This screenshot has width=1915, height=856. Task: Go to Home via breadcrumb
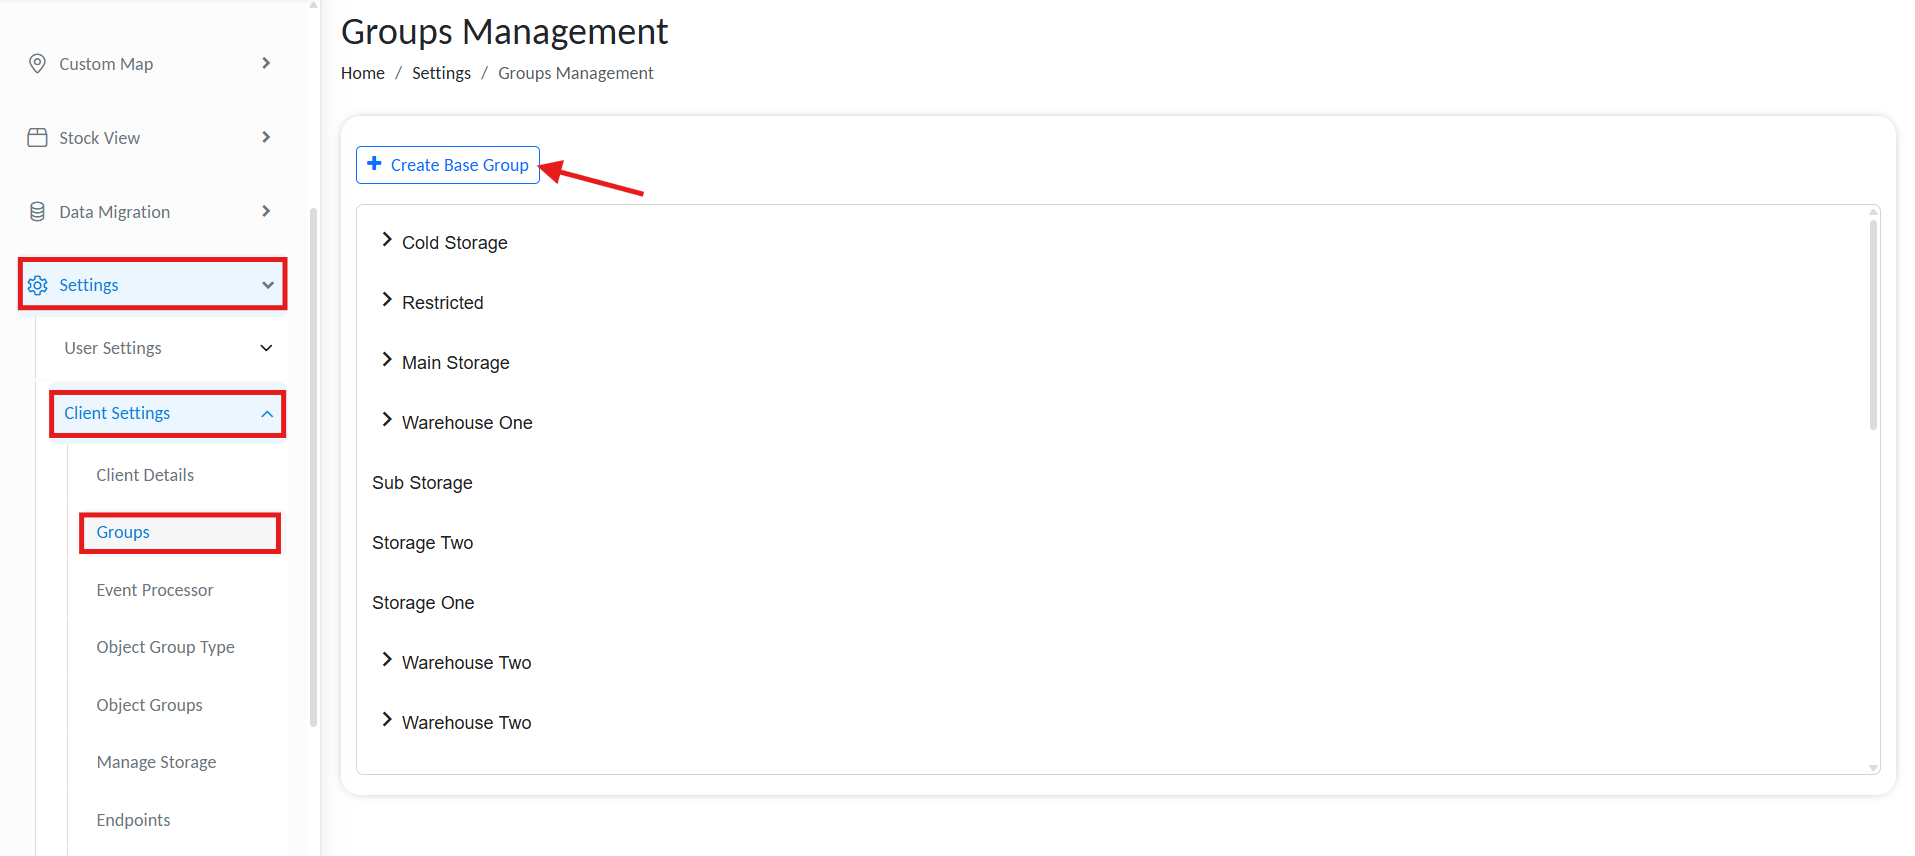[x=362, y=73]
